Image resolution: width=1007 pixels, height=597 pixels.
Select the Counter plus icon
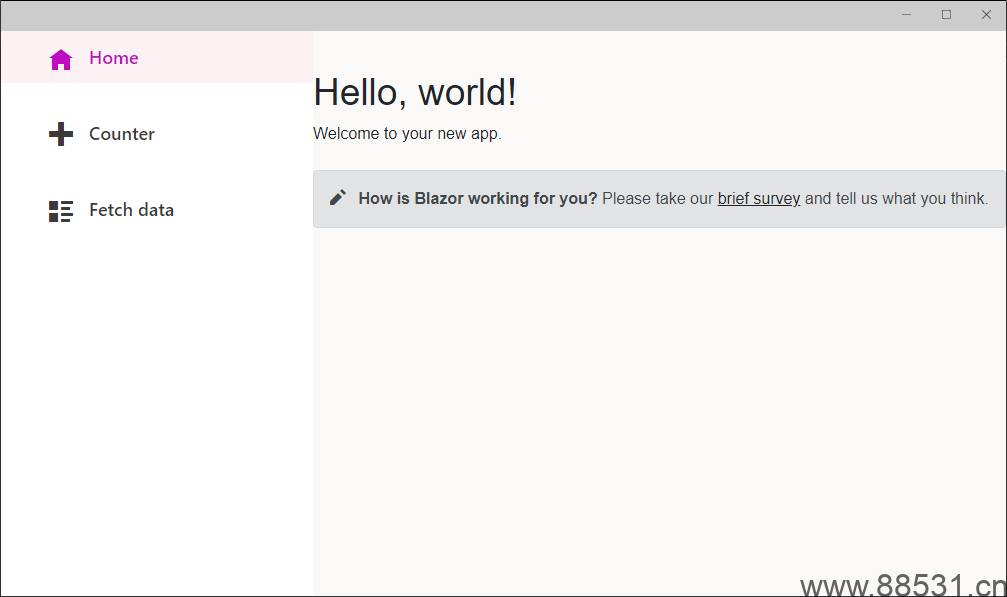[x=61, y=134]
